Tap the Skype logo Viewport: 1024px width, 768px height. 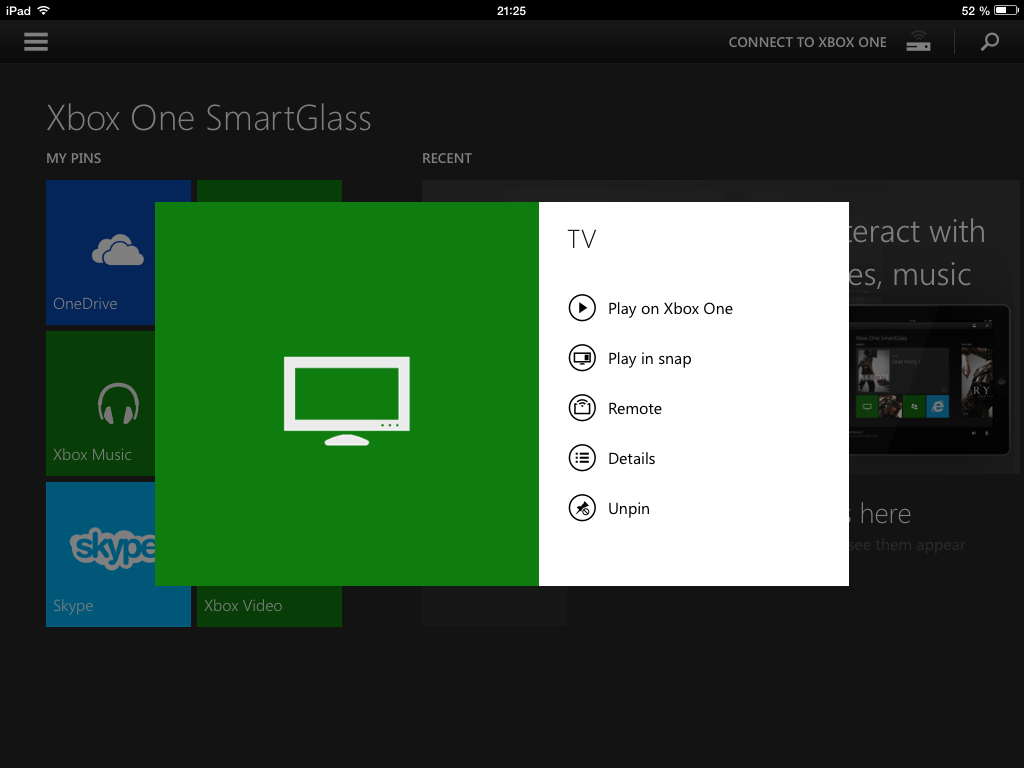pos(112,548)
